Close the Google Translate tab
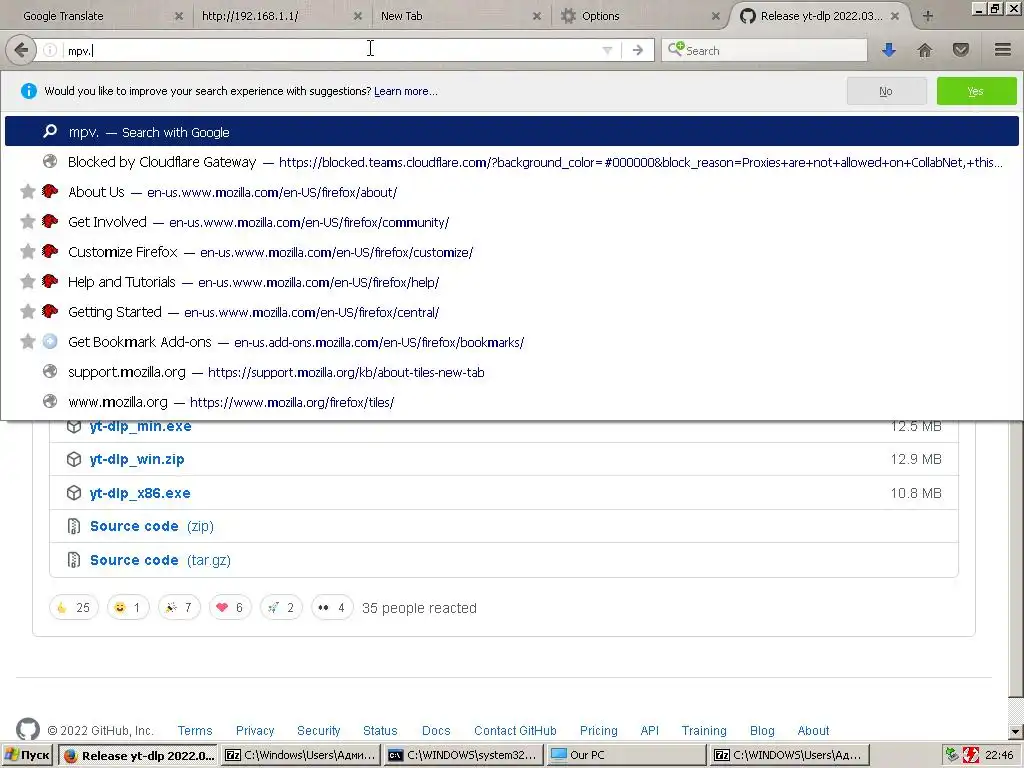 178,16
